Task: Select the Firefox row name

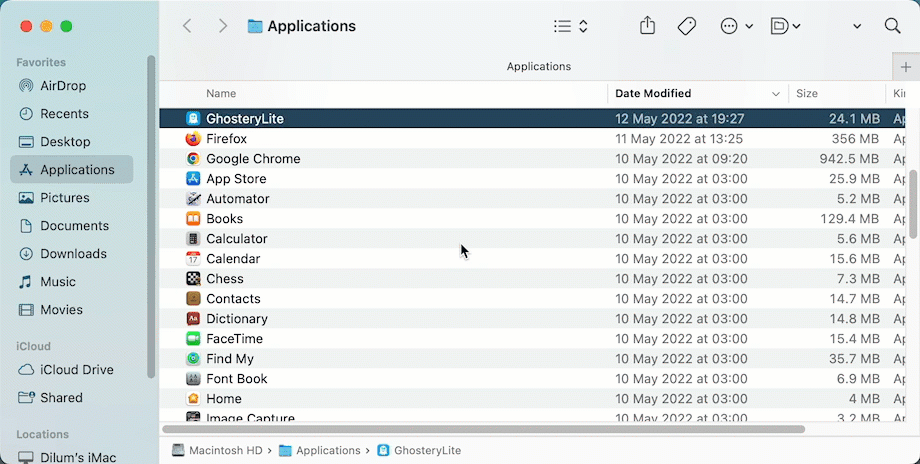Action: tap(226, 138)
